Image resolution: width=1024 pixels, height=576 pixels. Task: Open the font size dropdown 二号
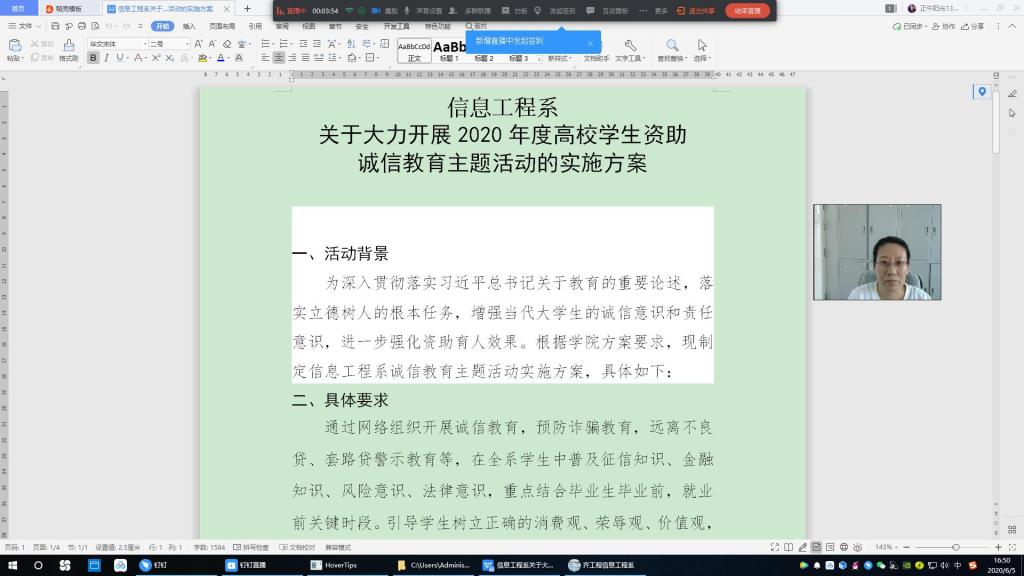tap(169, 44)
